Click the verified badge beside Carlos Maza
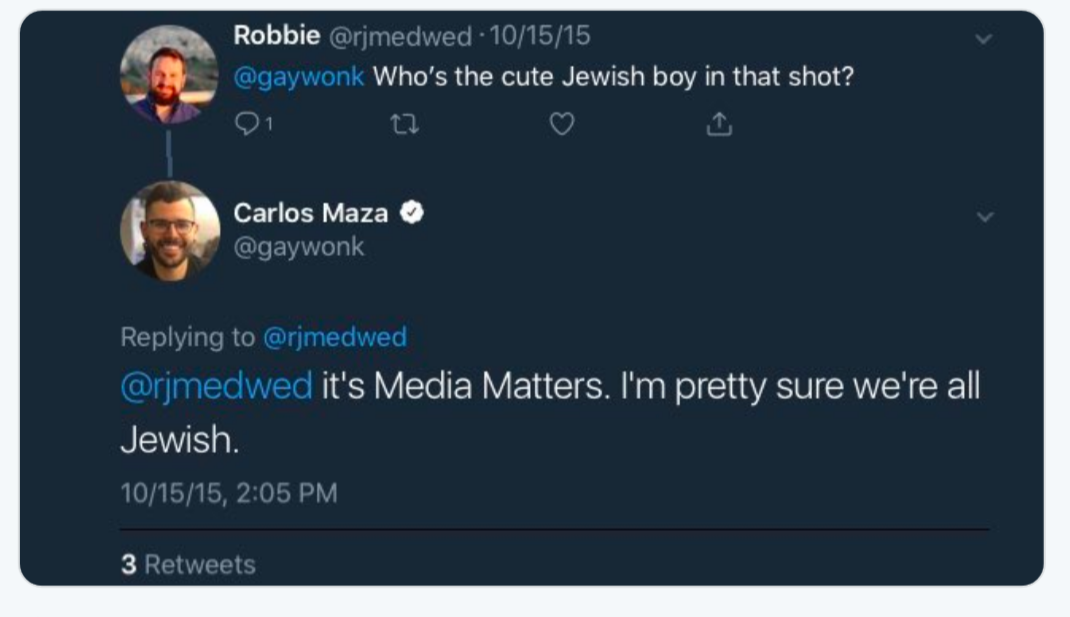This screenshot has height=617, width=1070. coord(411,212)
